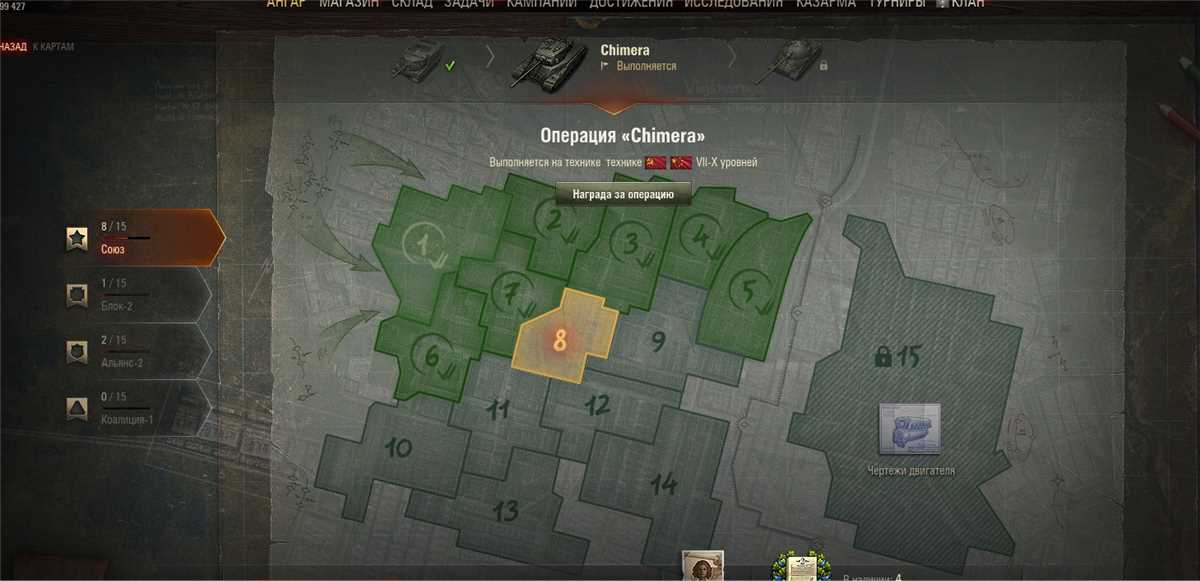Click the К КАРТАМ link

53,47
